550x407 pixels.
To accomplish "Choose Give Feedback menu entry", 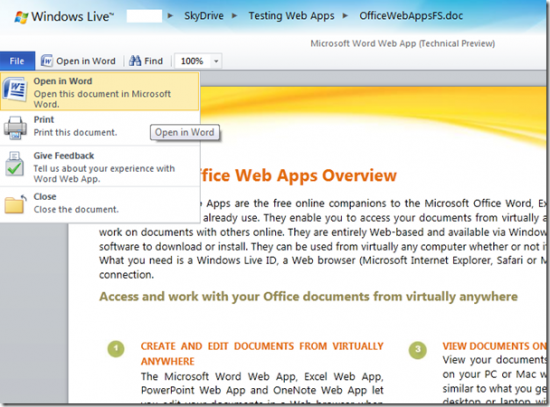I will [x=100, y=166].
